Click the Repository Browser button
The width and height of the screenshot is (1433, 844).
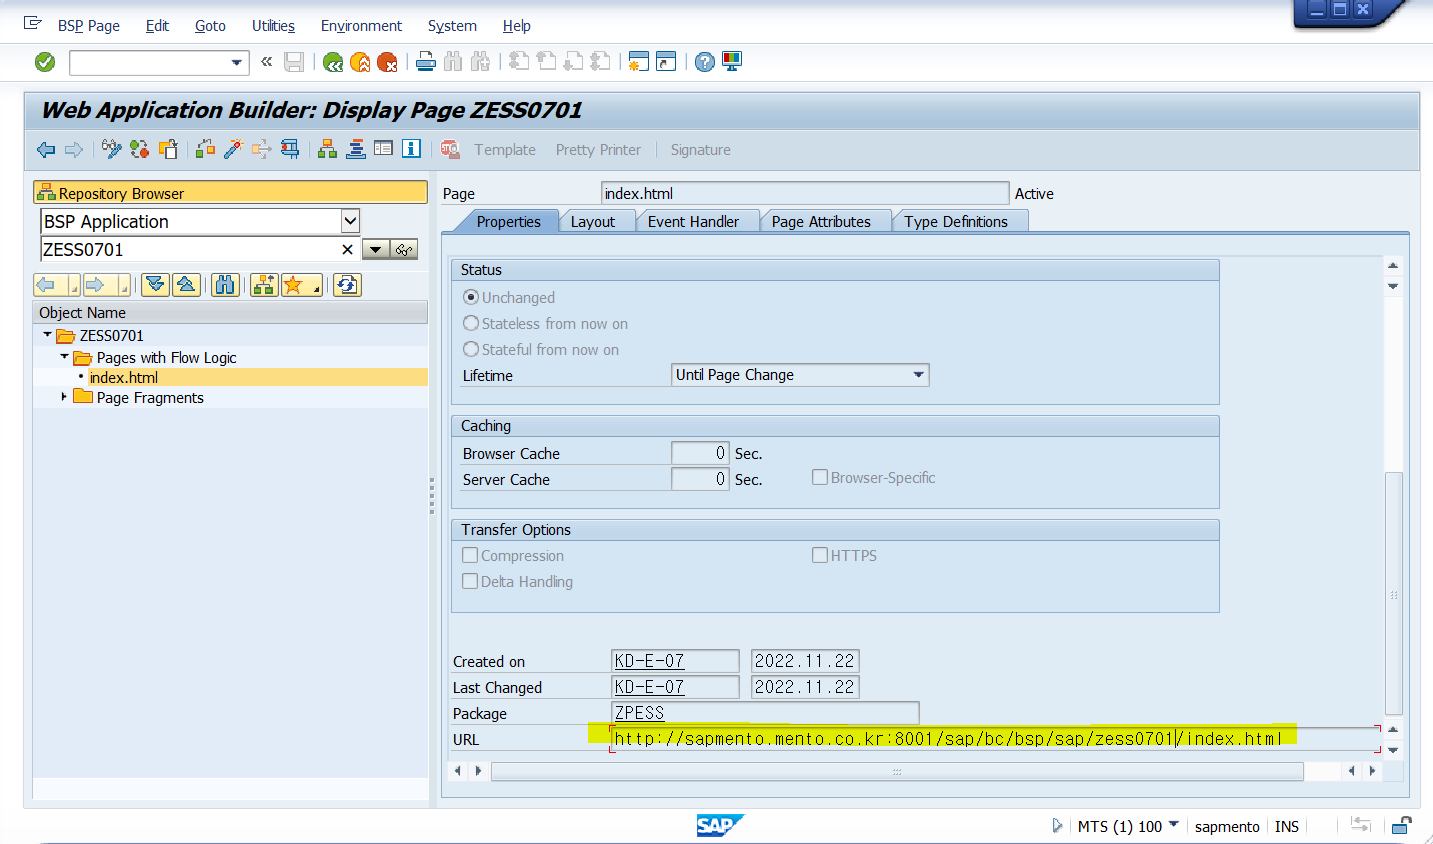point(230,193)
